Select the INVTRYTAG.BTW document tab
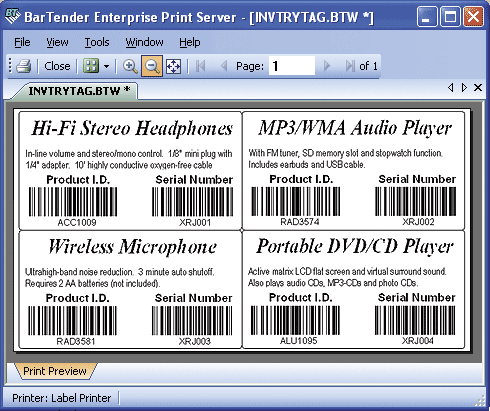490x411 pixels. (79, 91)
